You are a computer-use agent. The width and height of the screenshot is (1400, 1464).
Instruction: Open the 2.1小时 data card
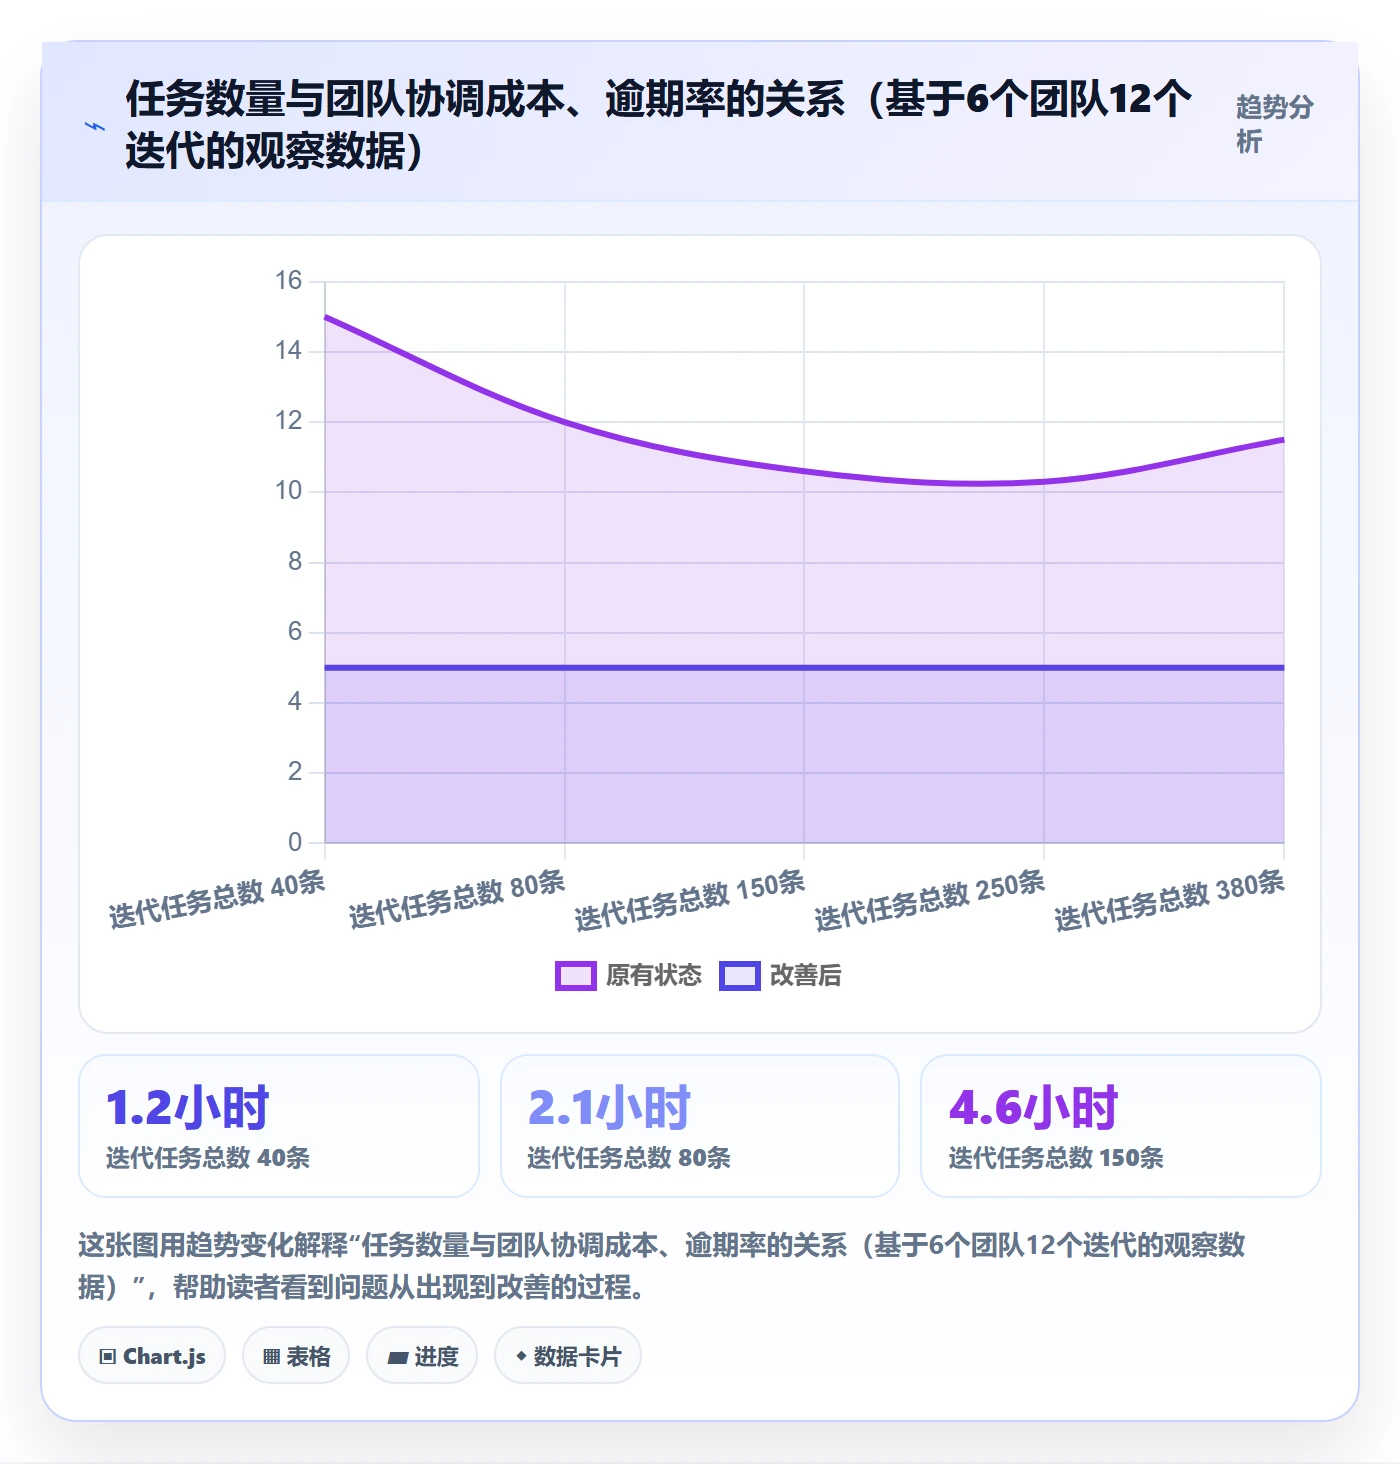point(700,1126)
